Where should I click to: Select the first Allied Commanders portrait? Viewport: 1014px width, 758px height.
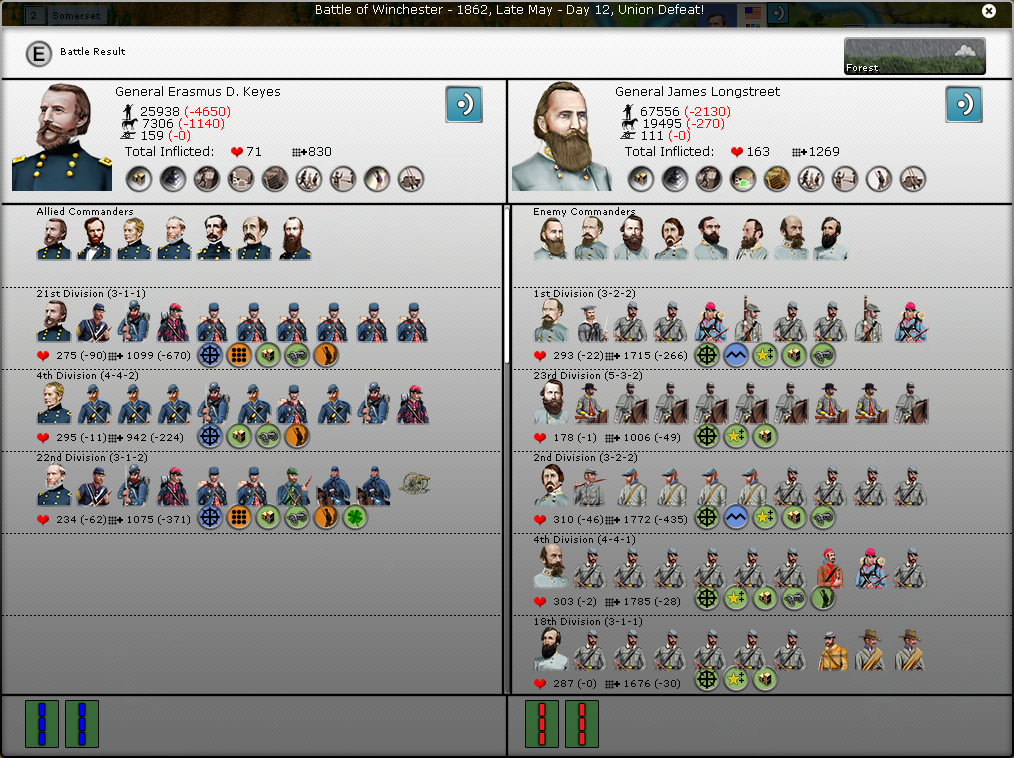[54, 239]
